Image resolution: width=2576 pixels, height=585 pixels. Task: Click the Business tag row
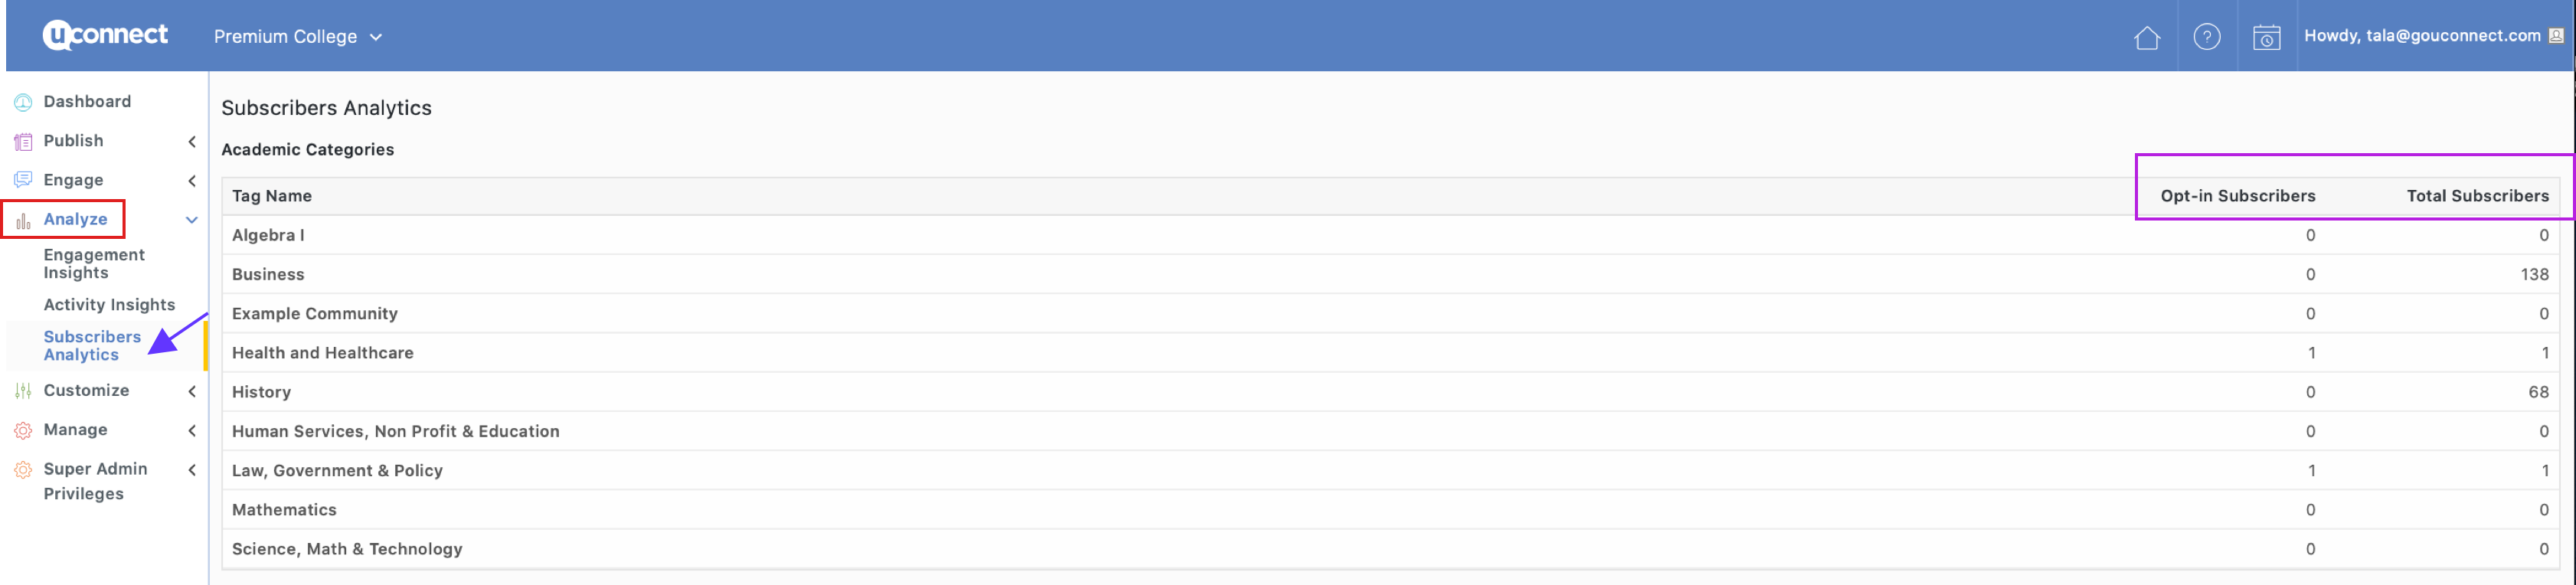click(268, 275)
